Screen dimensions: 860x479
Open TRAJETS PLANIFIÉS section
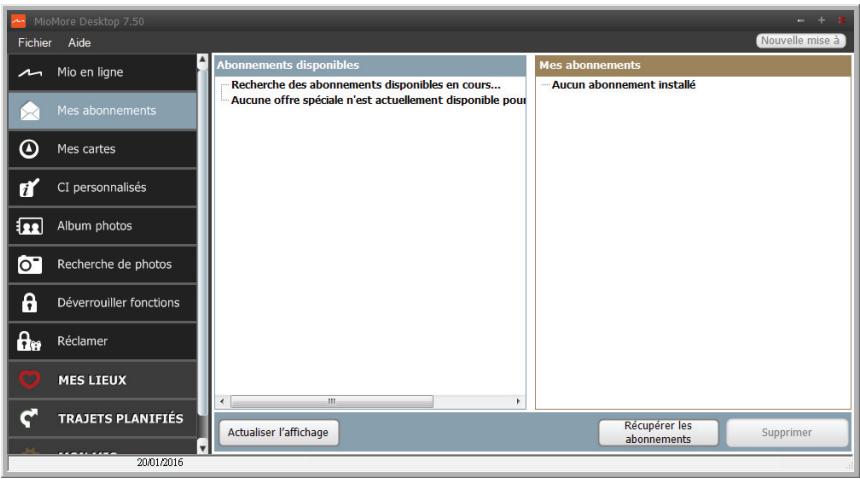coord(103,418)
